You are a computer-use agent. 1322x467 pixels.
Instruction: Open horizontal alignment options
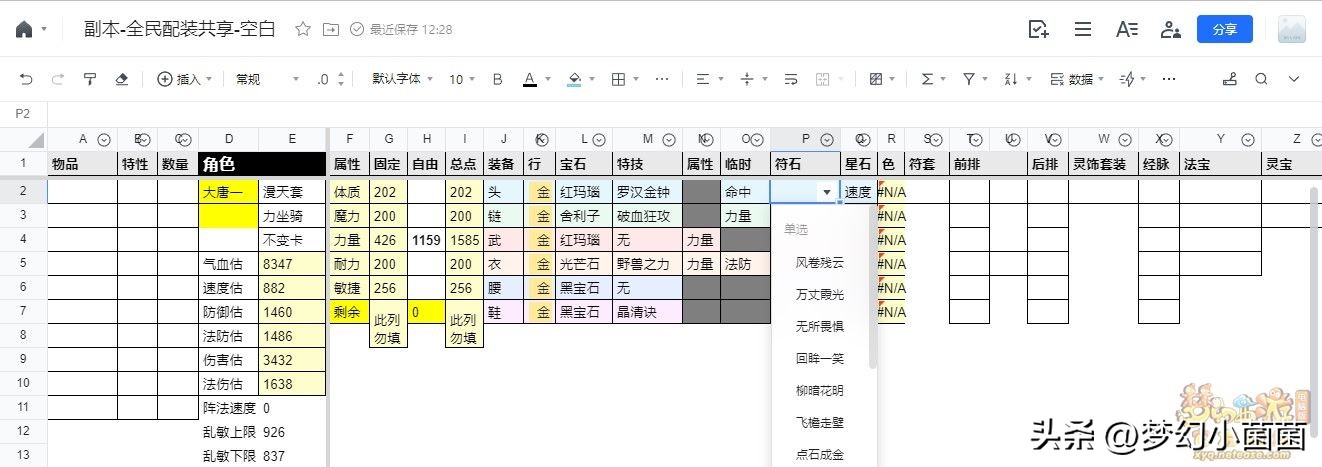click(x=703, y=79)
